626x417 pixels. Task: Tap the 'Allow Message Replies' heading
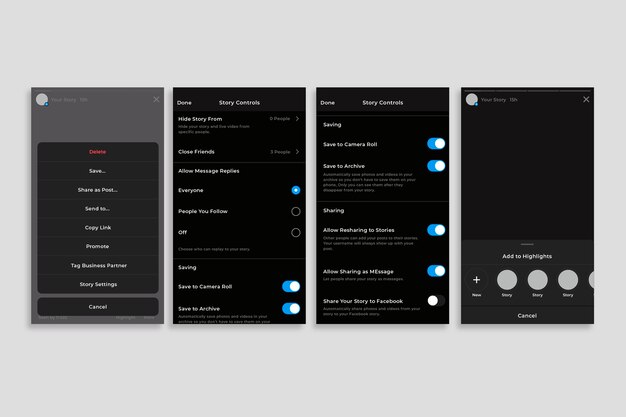[209, 171]
